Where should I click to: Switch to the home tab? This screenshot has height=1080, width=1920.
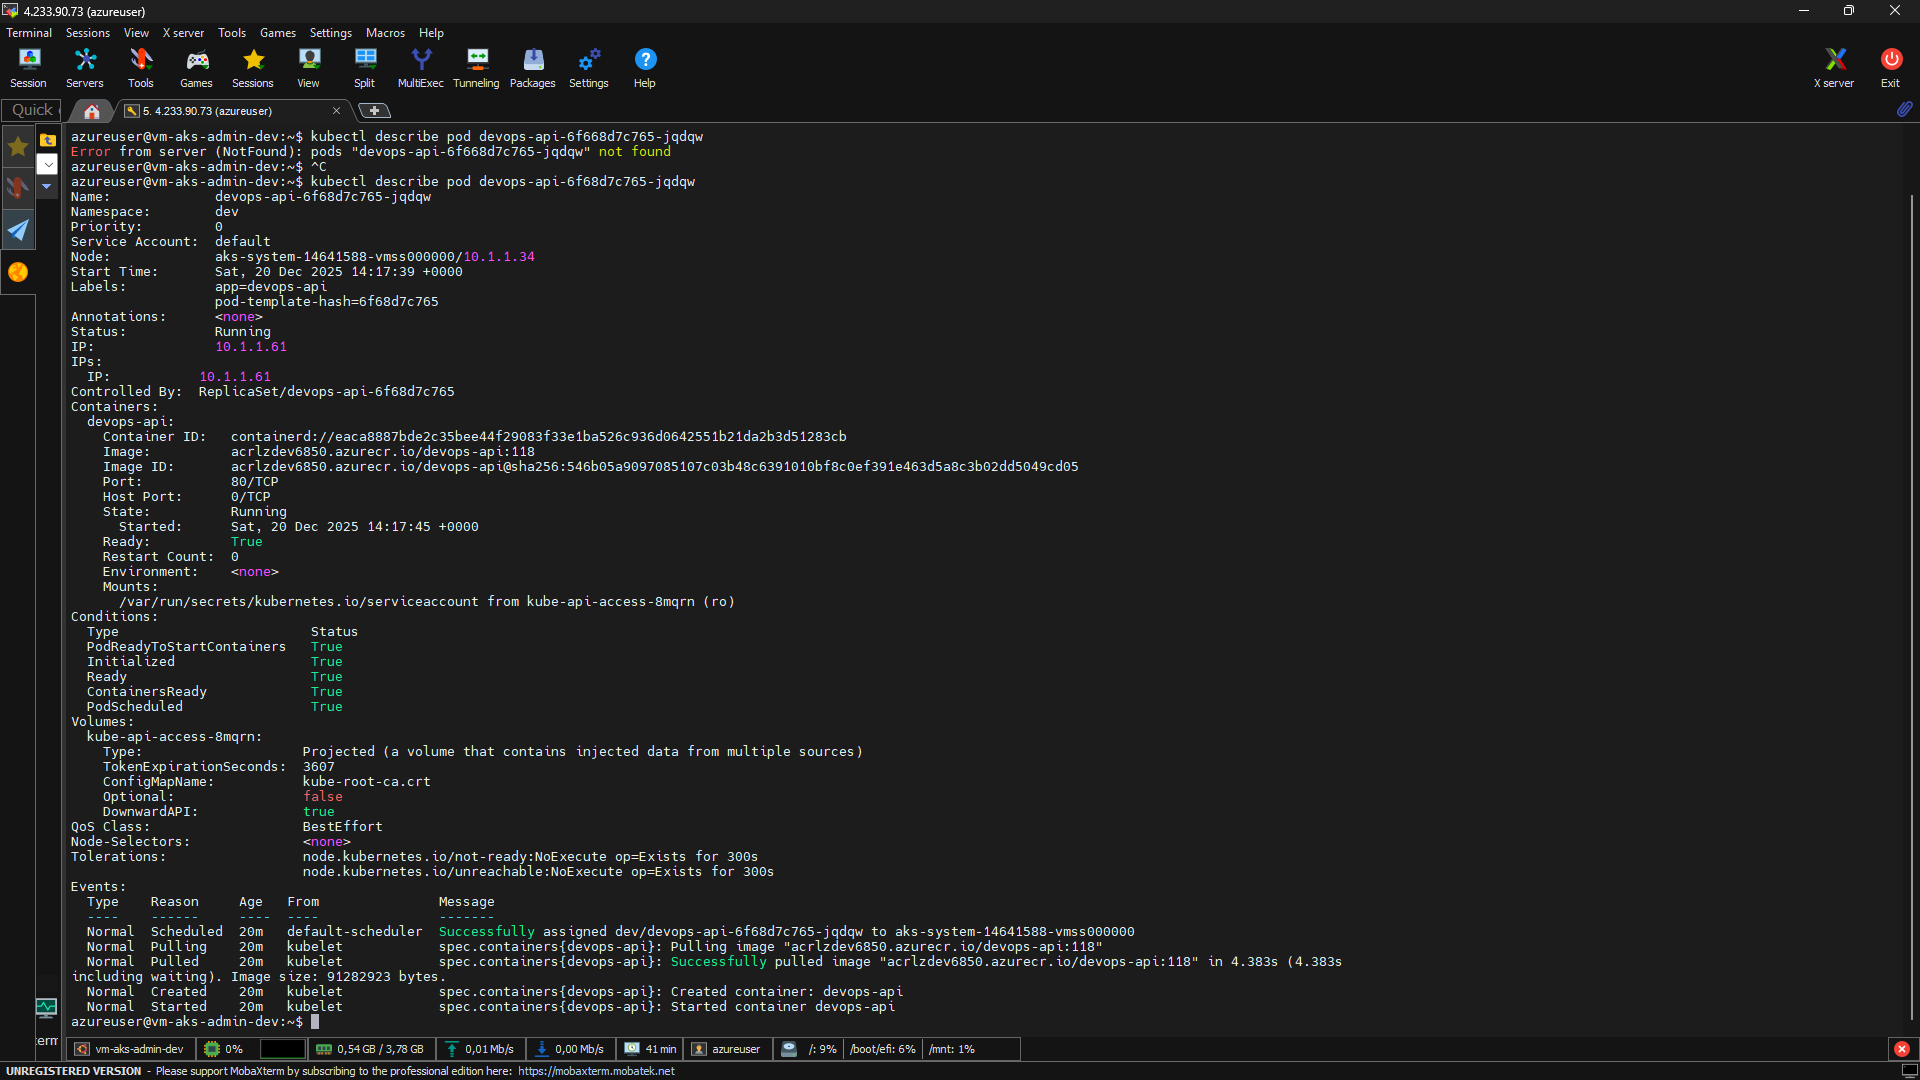coord(91,111)
